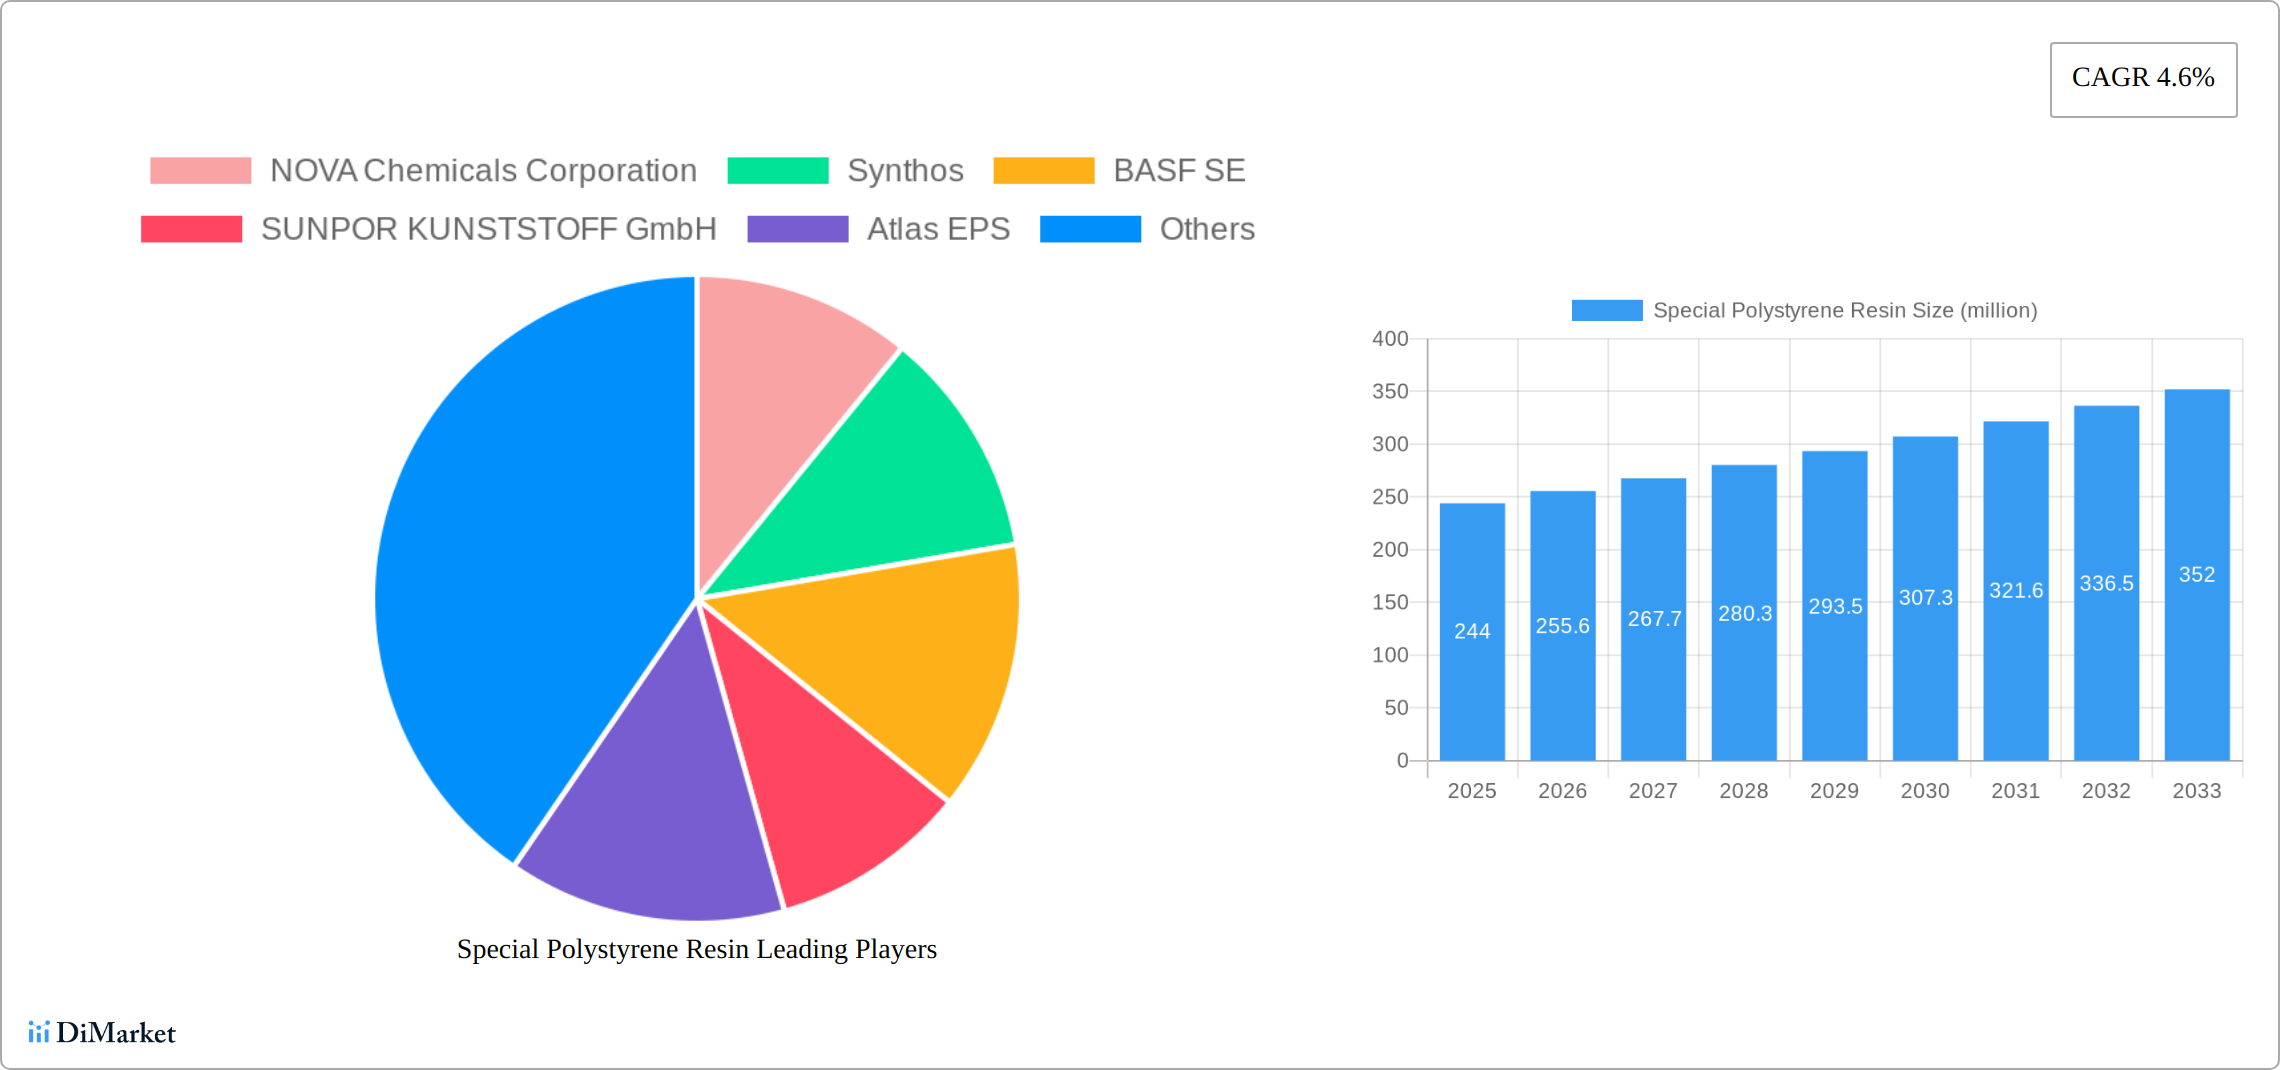Open the DiMarket link
The height and width of the screenshot is (1070, 2280).
click(103, 1033)
